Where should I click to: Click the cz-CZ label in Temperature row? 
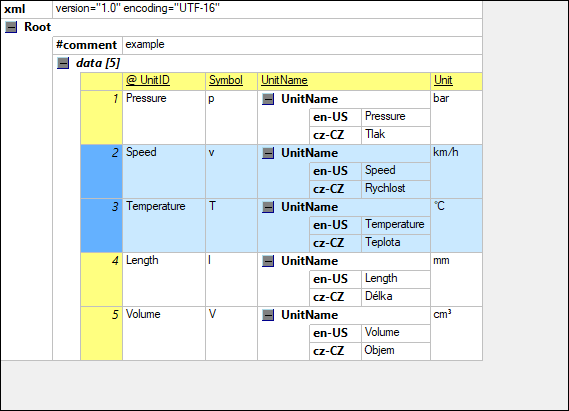[x=335, y=243]
